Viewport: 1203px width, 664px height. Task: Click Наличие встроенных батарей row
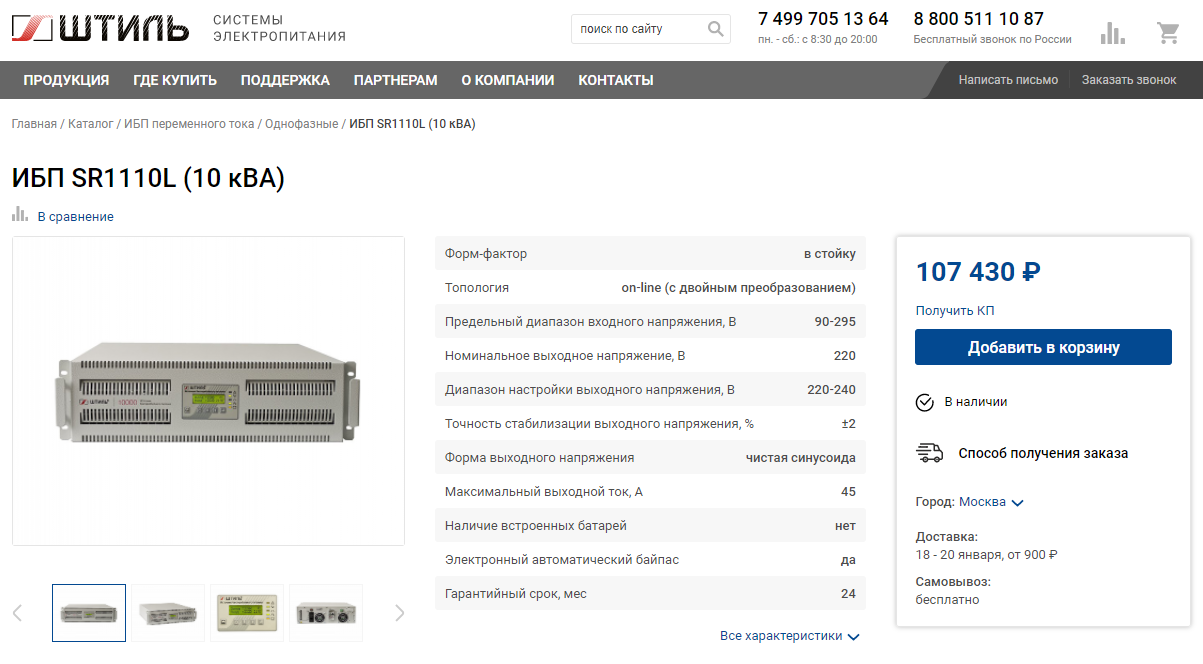tap(650, 526)
